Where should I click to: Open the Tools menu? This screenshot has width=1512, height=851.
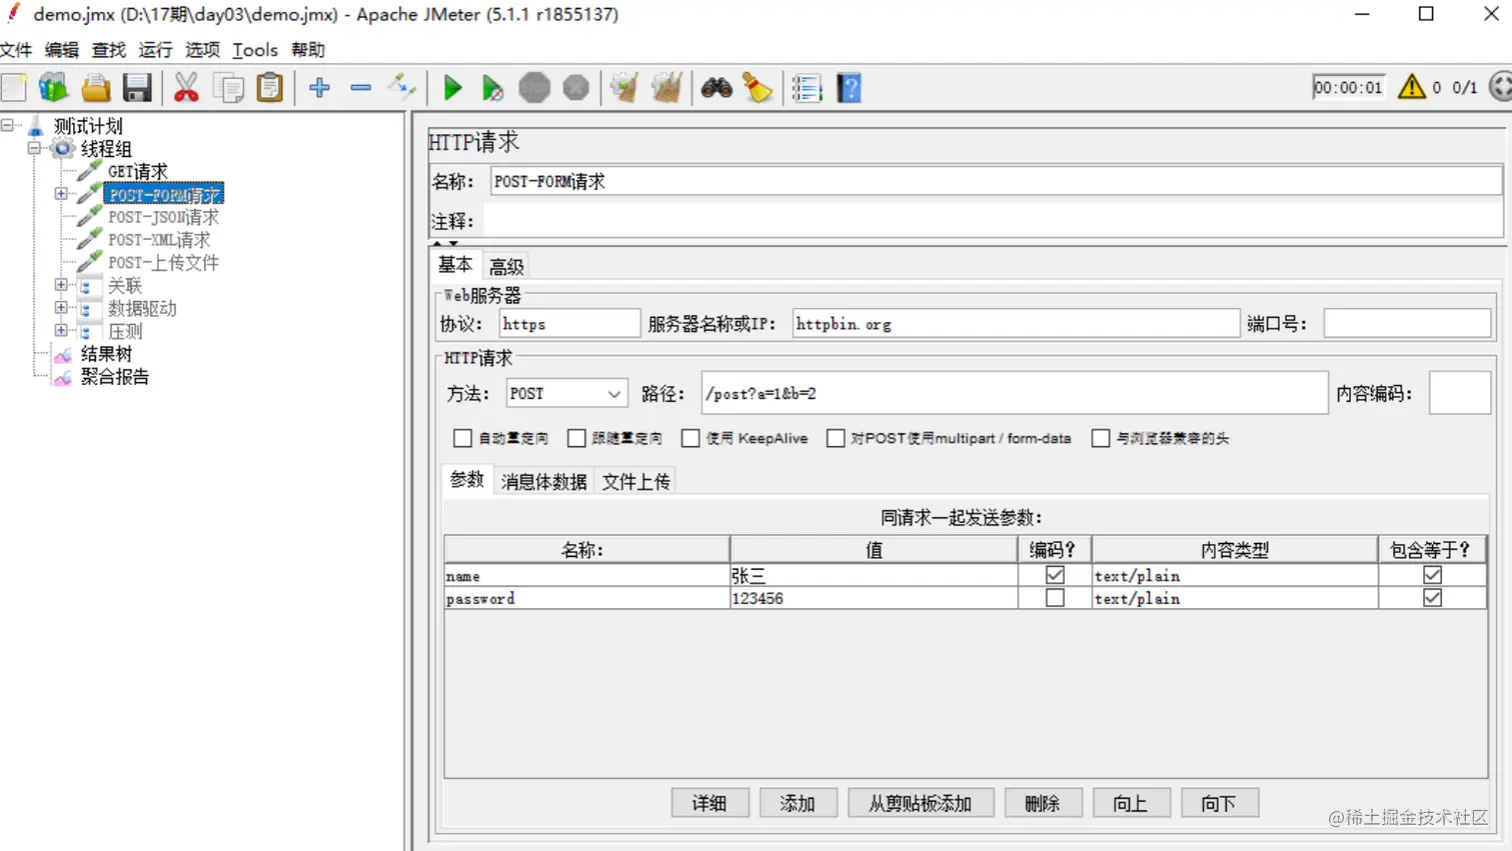(x=255, y=50)
